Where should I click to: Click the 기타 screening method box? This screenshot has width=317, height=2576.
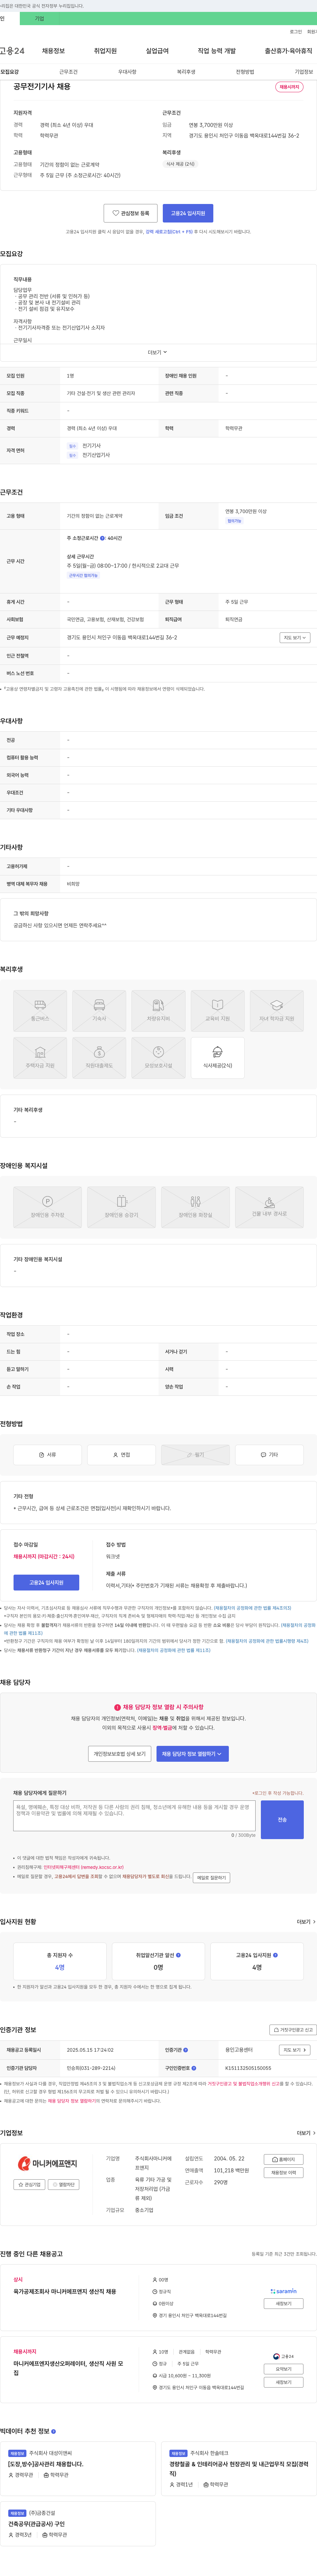(269, 1455)
